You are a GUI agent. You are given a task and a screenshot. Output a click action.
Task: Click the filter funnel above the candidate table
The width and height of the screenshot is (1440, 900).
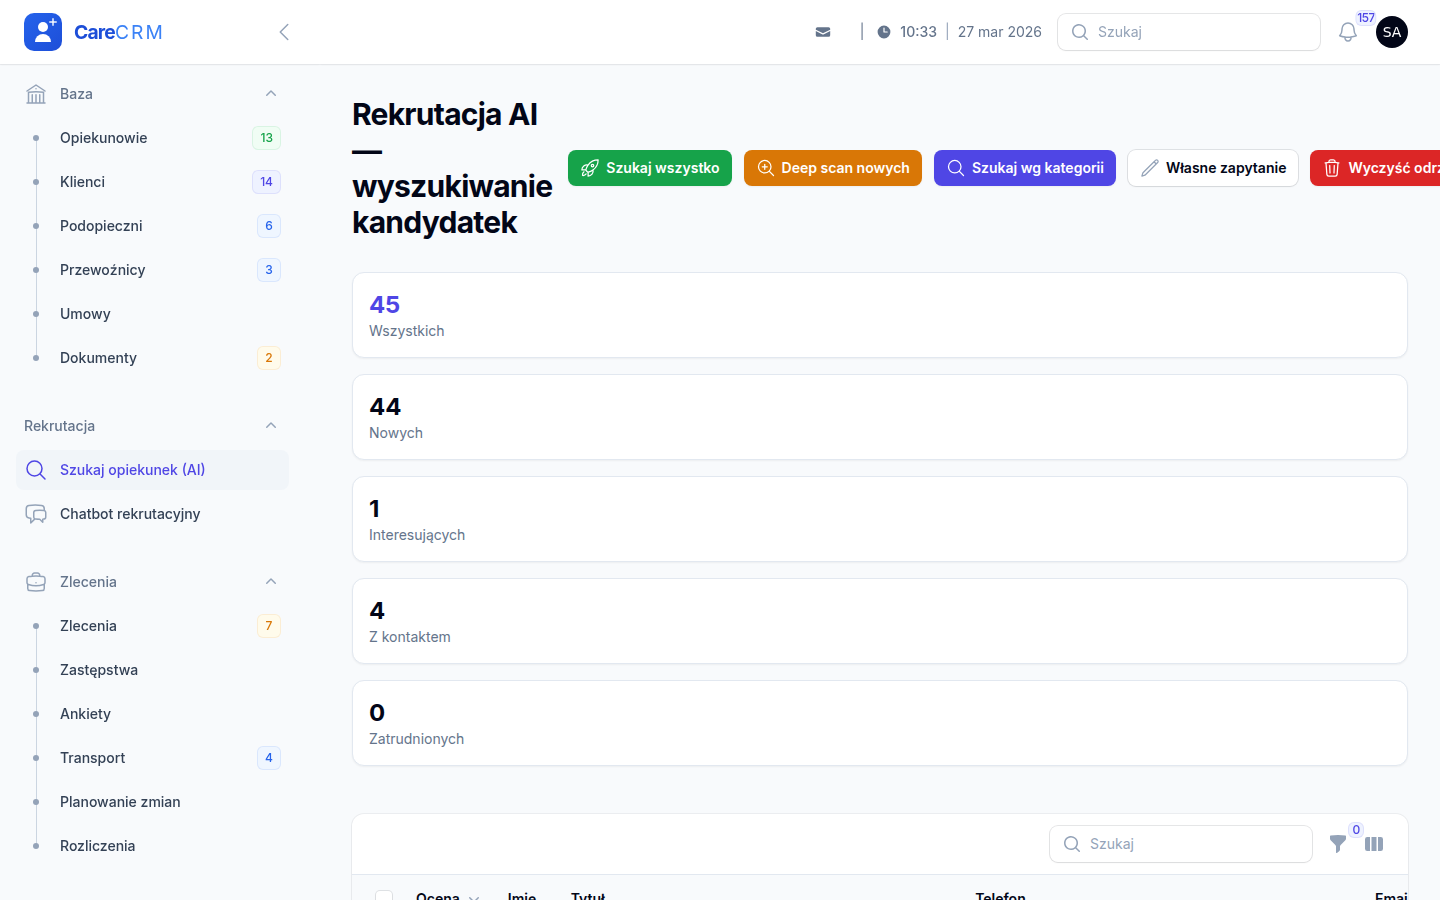click(x=1338, y=845)
